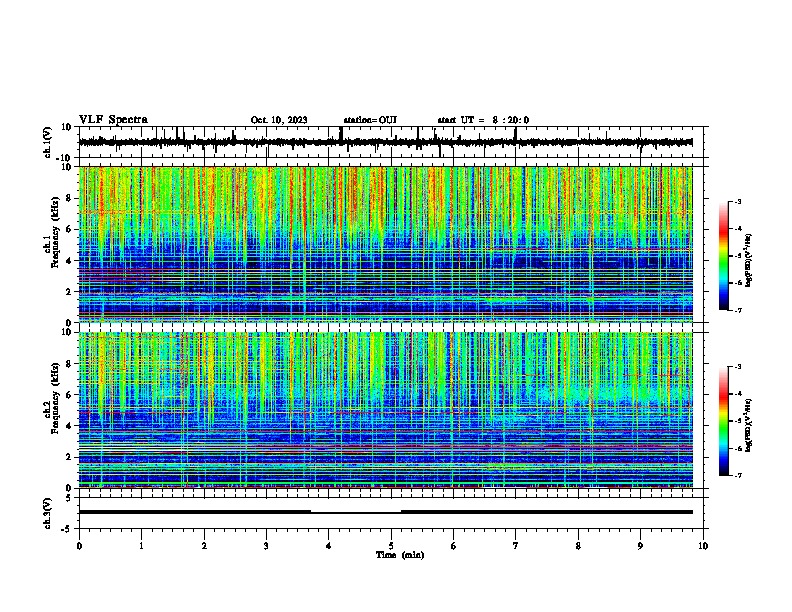792x612 pixels.
Task: Click the time axis tick label "7"
Action: (x=516, y=546)
